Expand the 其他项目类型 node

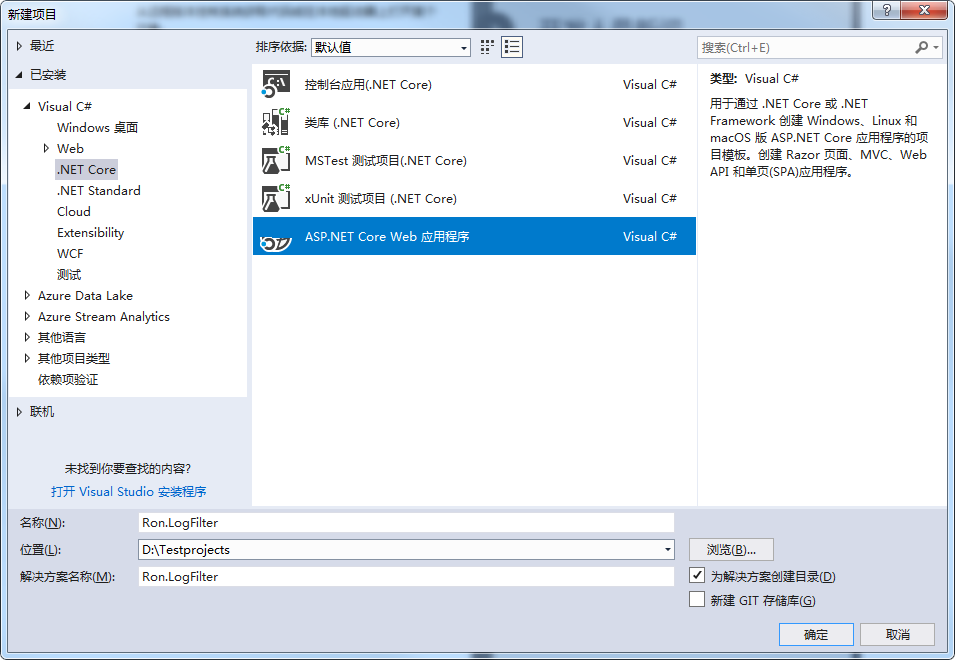[27, 359]
